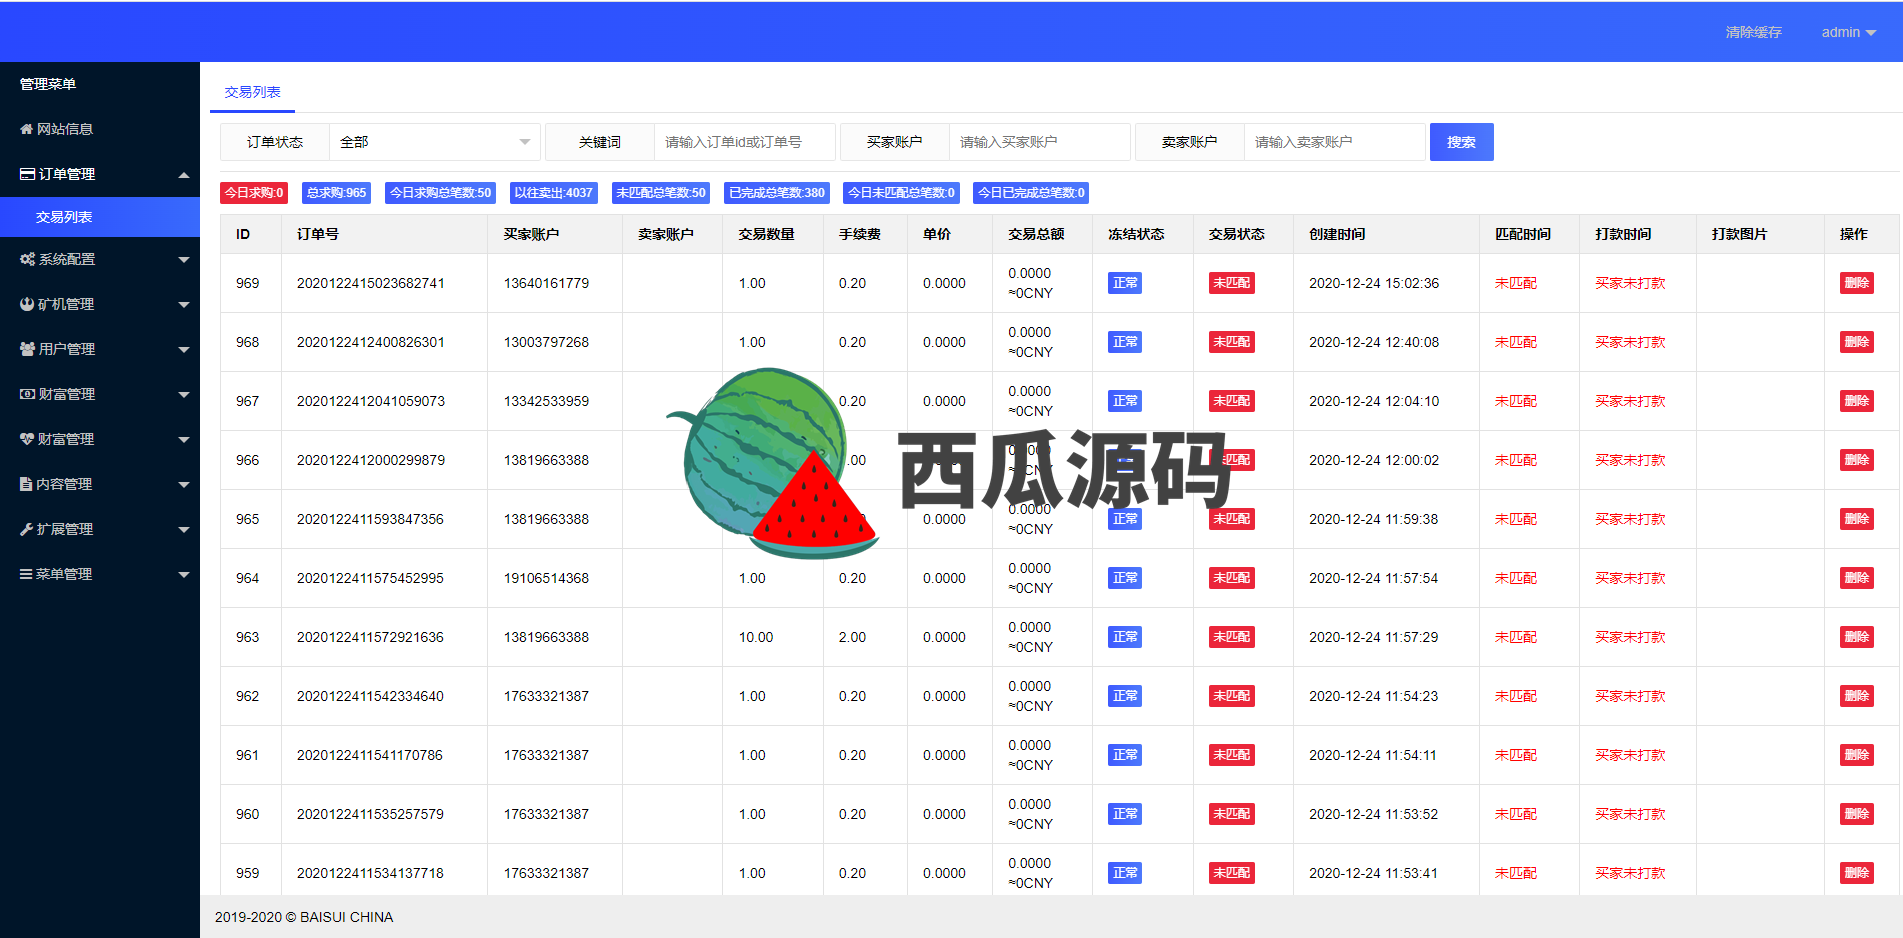Click the 订单管理 card icon

[27, 174]
